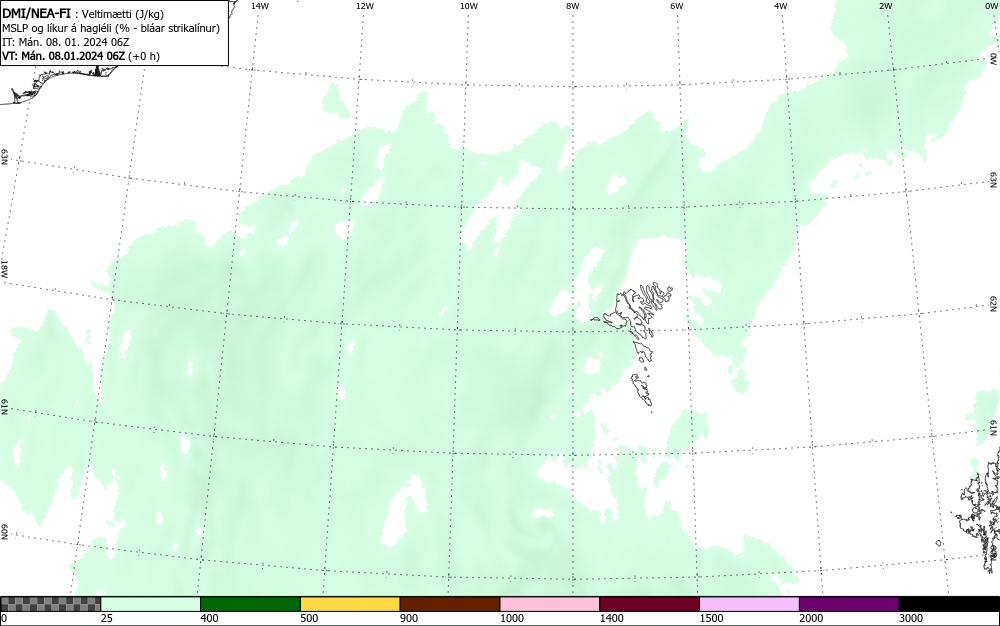Pick the dark green 400–500 legend swatch
Viewport: 1000px width, 626px height.
click(250, 604)
